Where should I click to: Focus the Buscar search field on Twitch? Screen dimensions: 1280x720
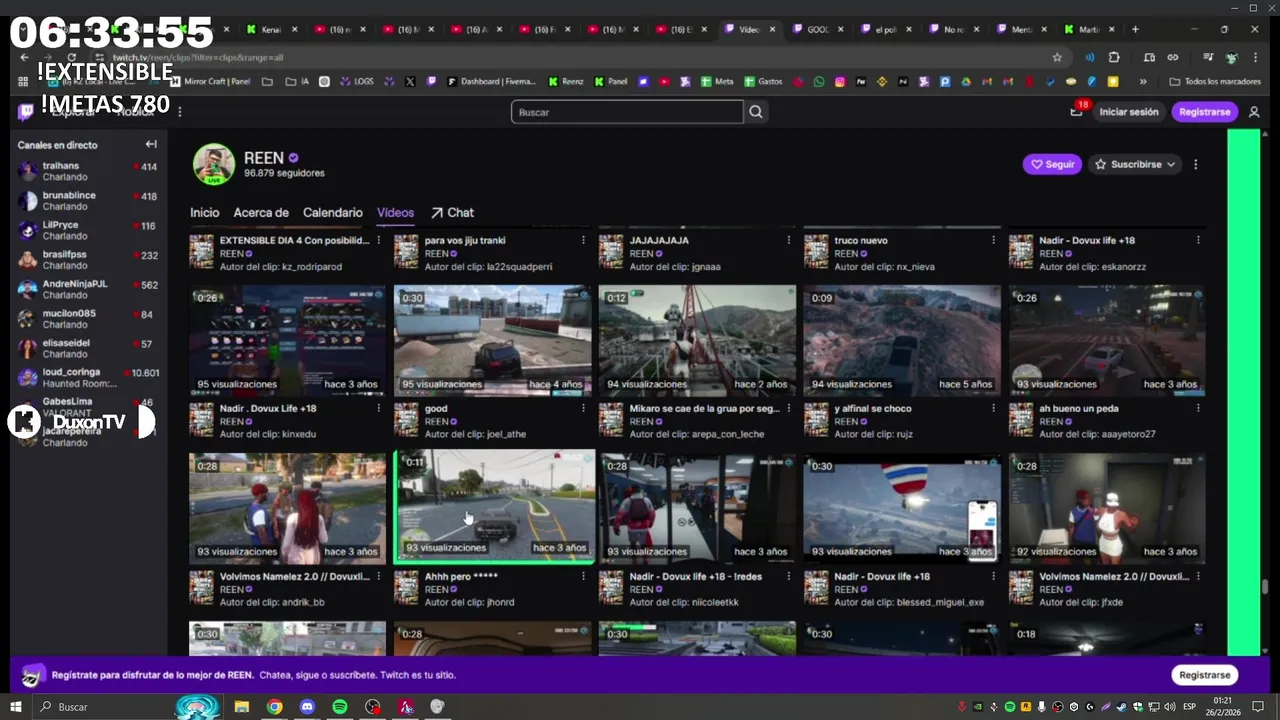tap(627, 112)
